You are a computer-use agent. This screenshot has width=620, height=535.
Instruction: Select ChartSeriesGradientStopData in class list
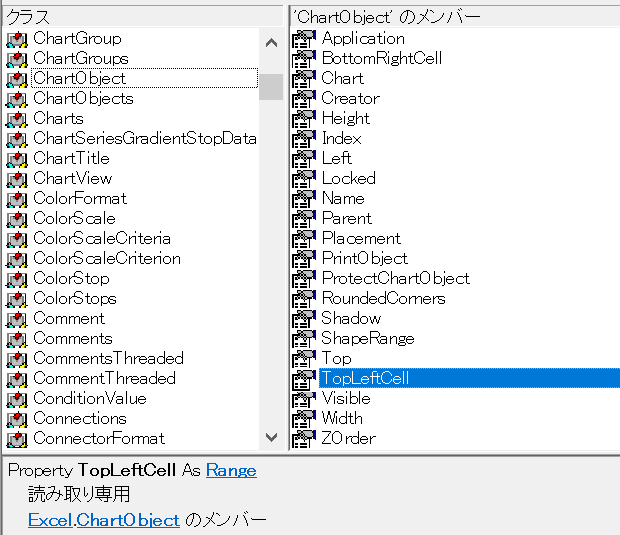click(x=145, y=138)
